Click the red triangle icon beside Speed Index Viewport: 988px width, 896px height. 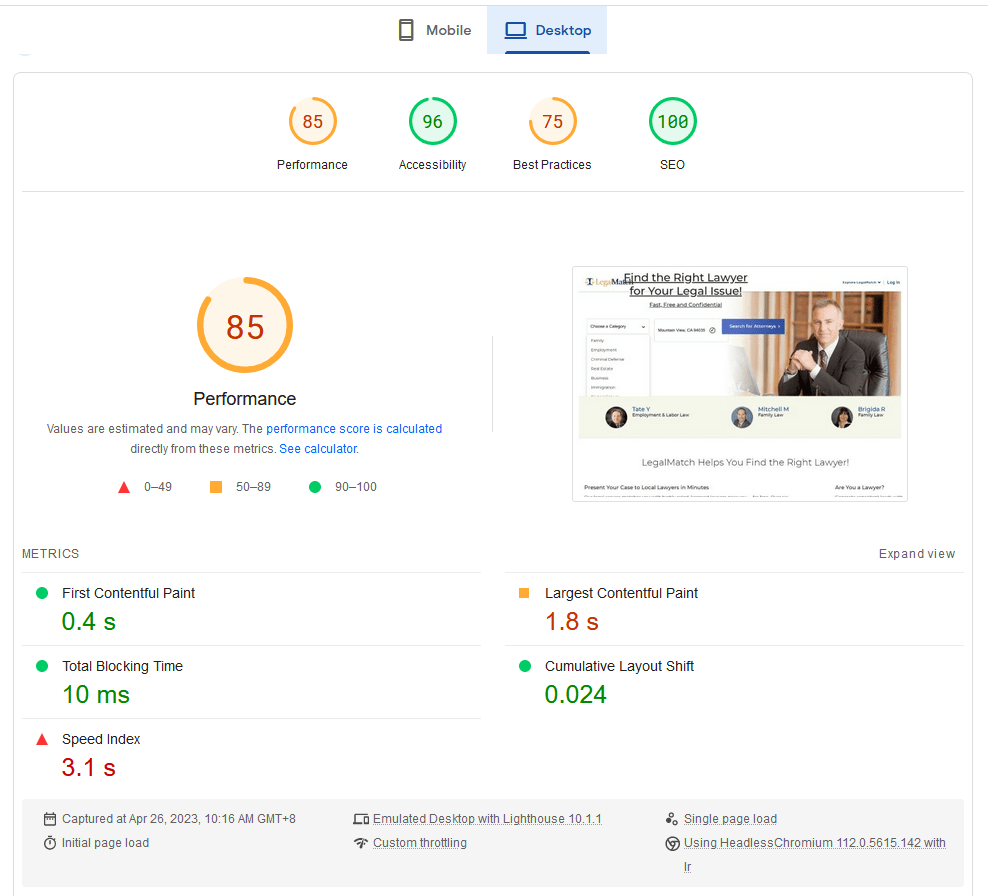(41, 739)
